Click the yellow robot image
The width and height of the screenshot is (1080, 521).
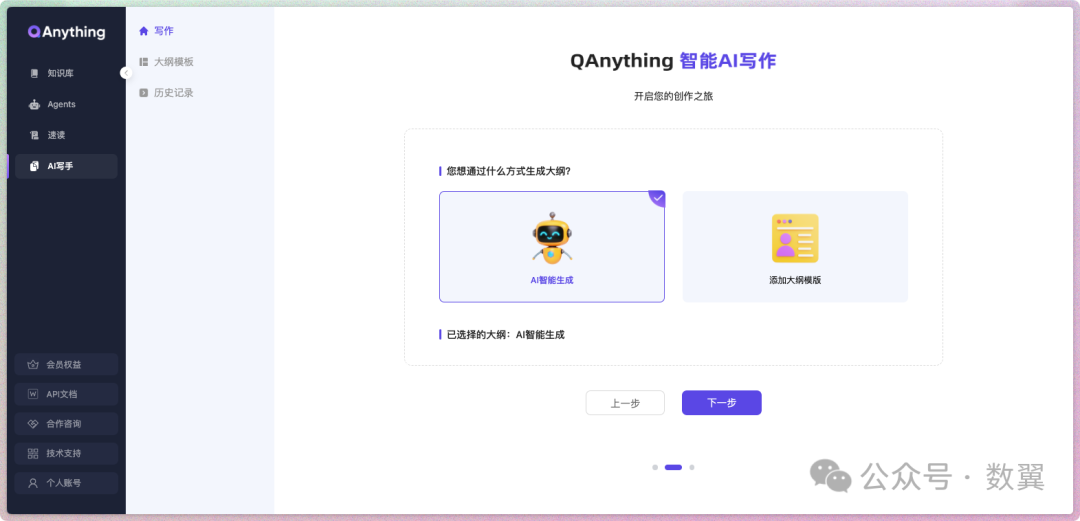point(552,238)
